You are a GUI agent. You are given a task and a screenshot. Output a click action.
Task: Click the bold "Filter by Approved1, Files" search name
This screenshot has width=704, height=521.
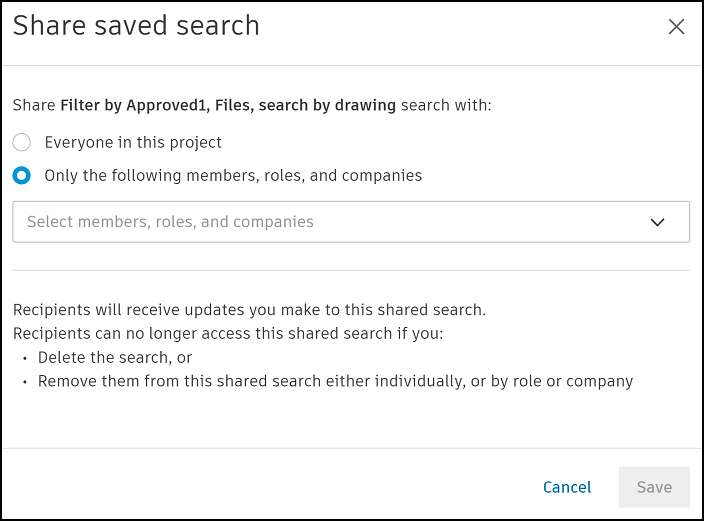pyautogui.click(x=158, y=105)
